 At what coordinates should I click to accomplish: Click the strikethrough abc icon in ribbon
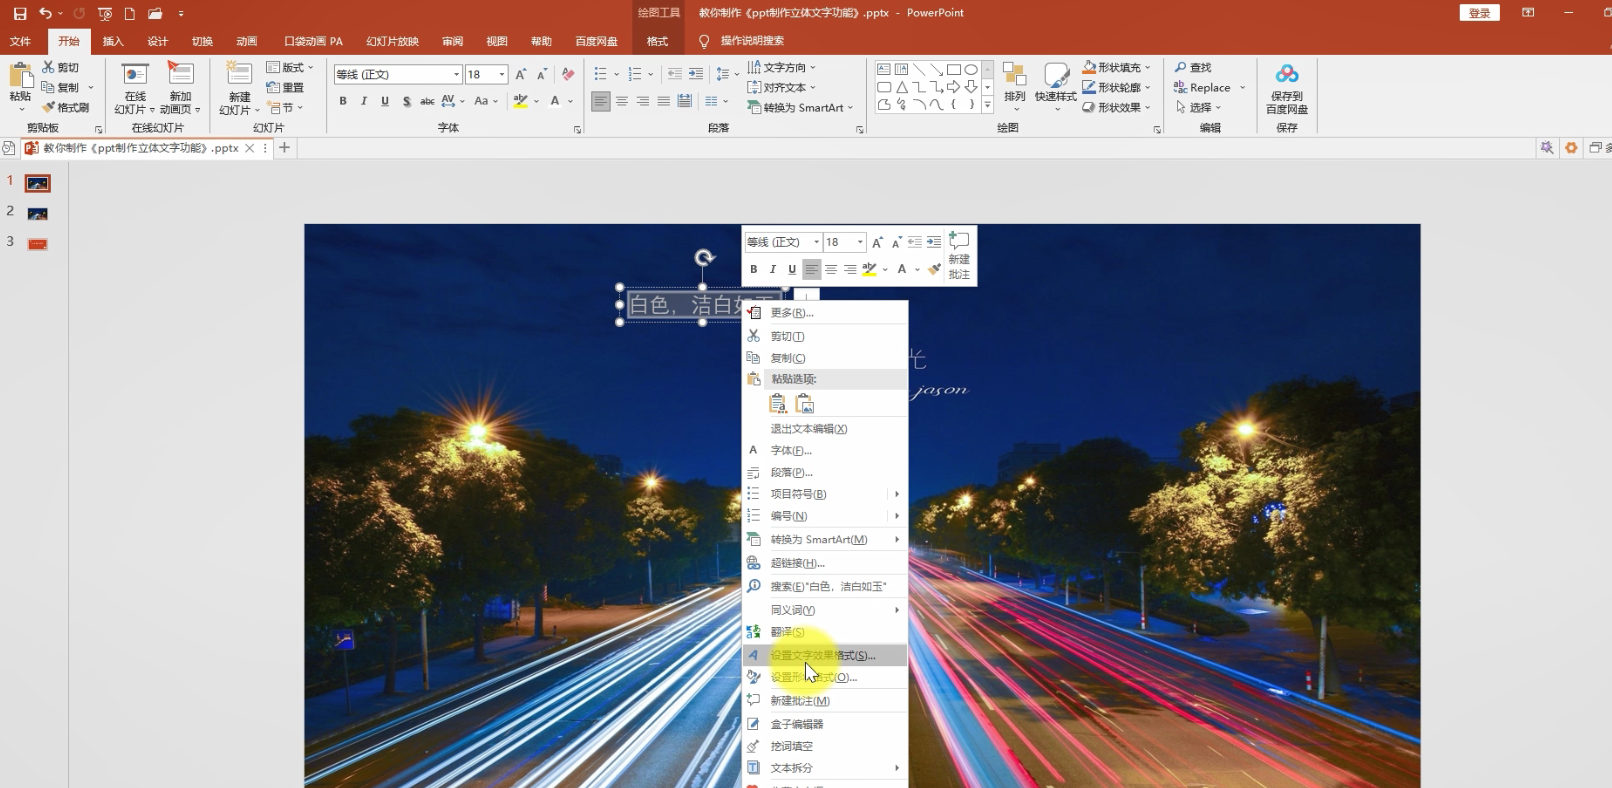tap(427, 101)
